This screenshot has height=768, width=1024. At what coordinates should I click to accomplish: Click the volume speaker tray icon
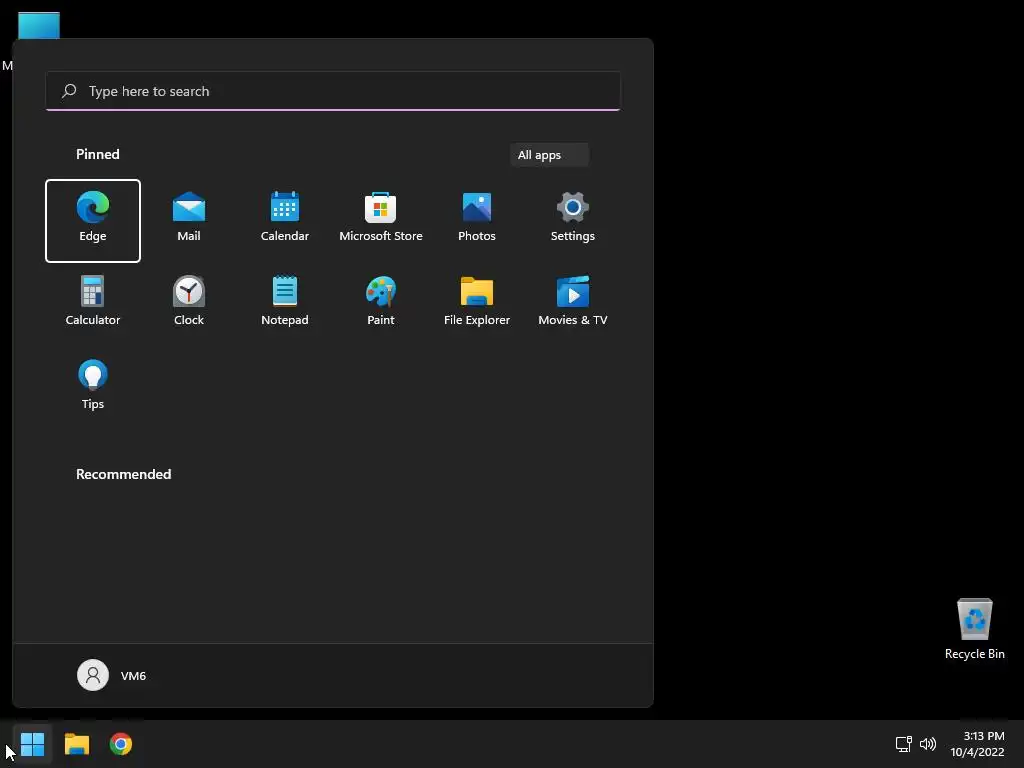(x=927, y=744)
